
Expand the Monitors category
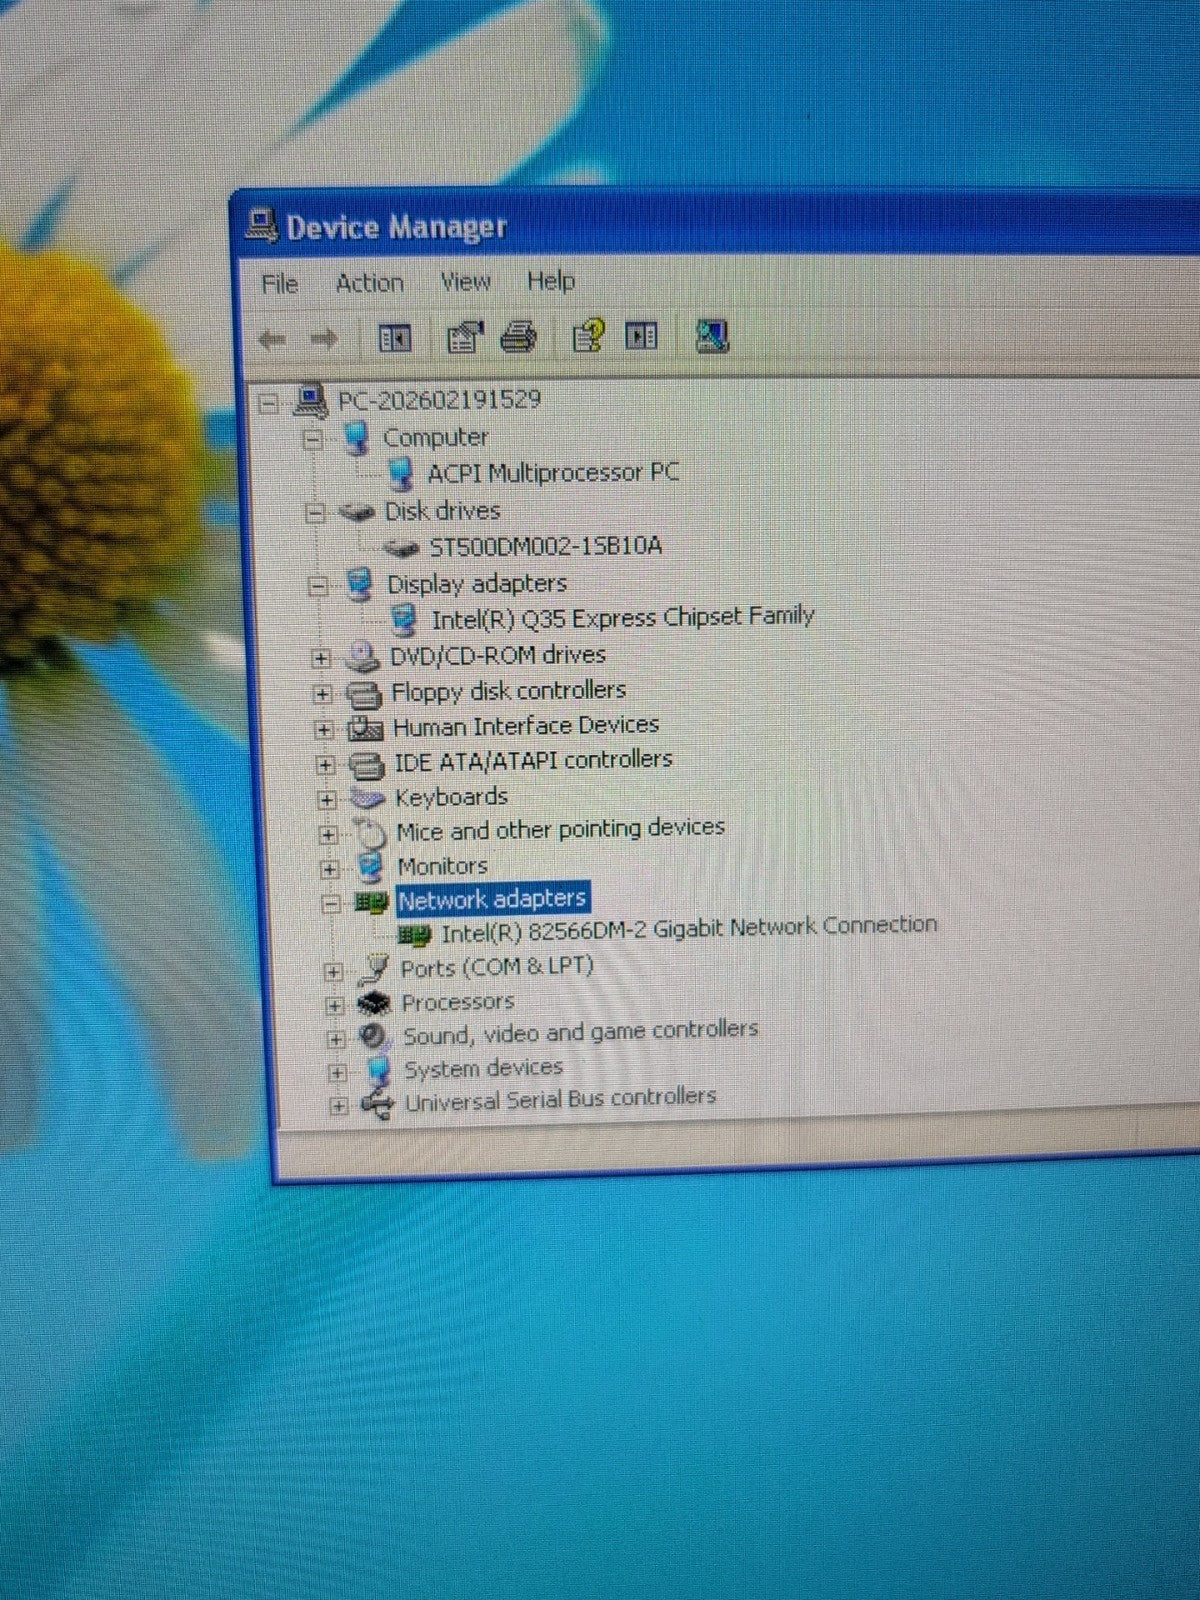330,869
